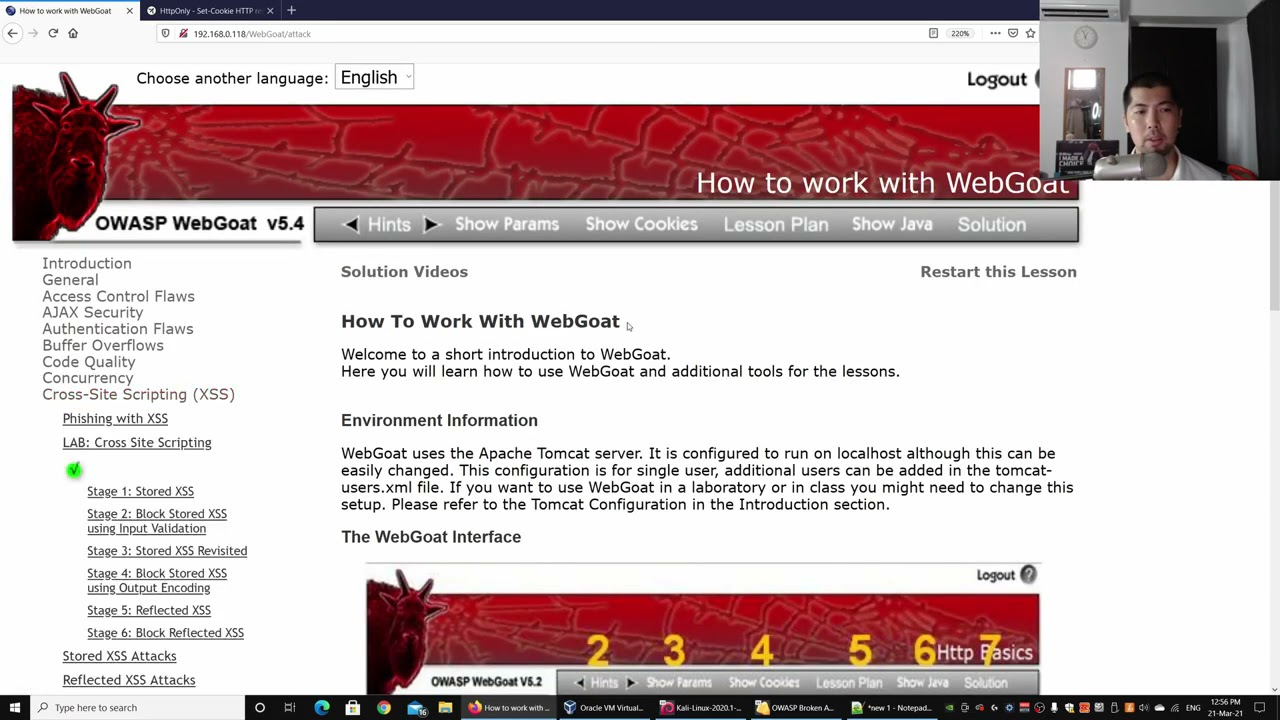Viewport: 1280px width, 720px height.
Task: Expand the Introduction category
Action: click(87, 263)
